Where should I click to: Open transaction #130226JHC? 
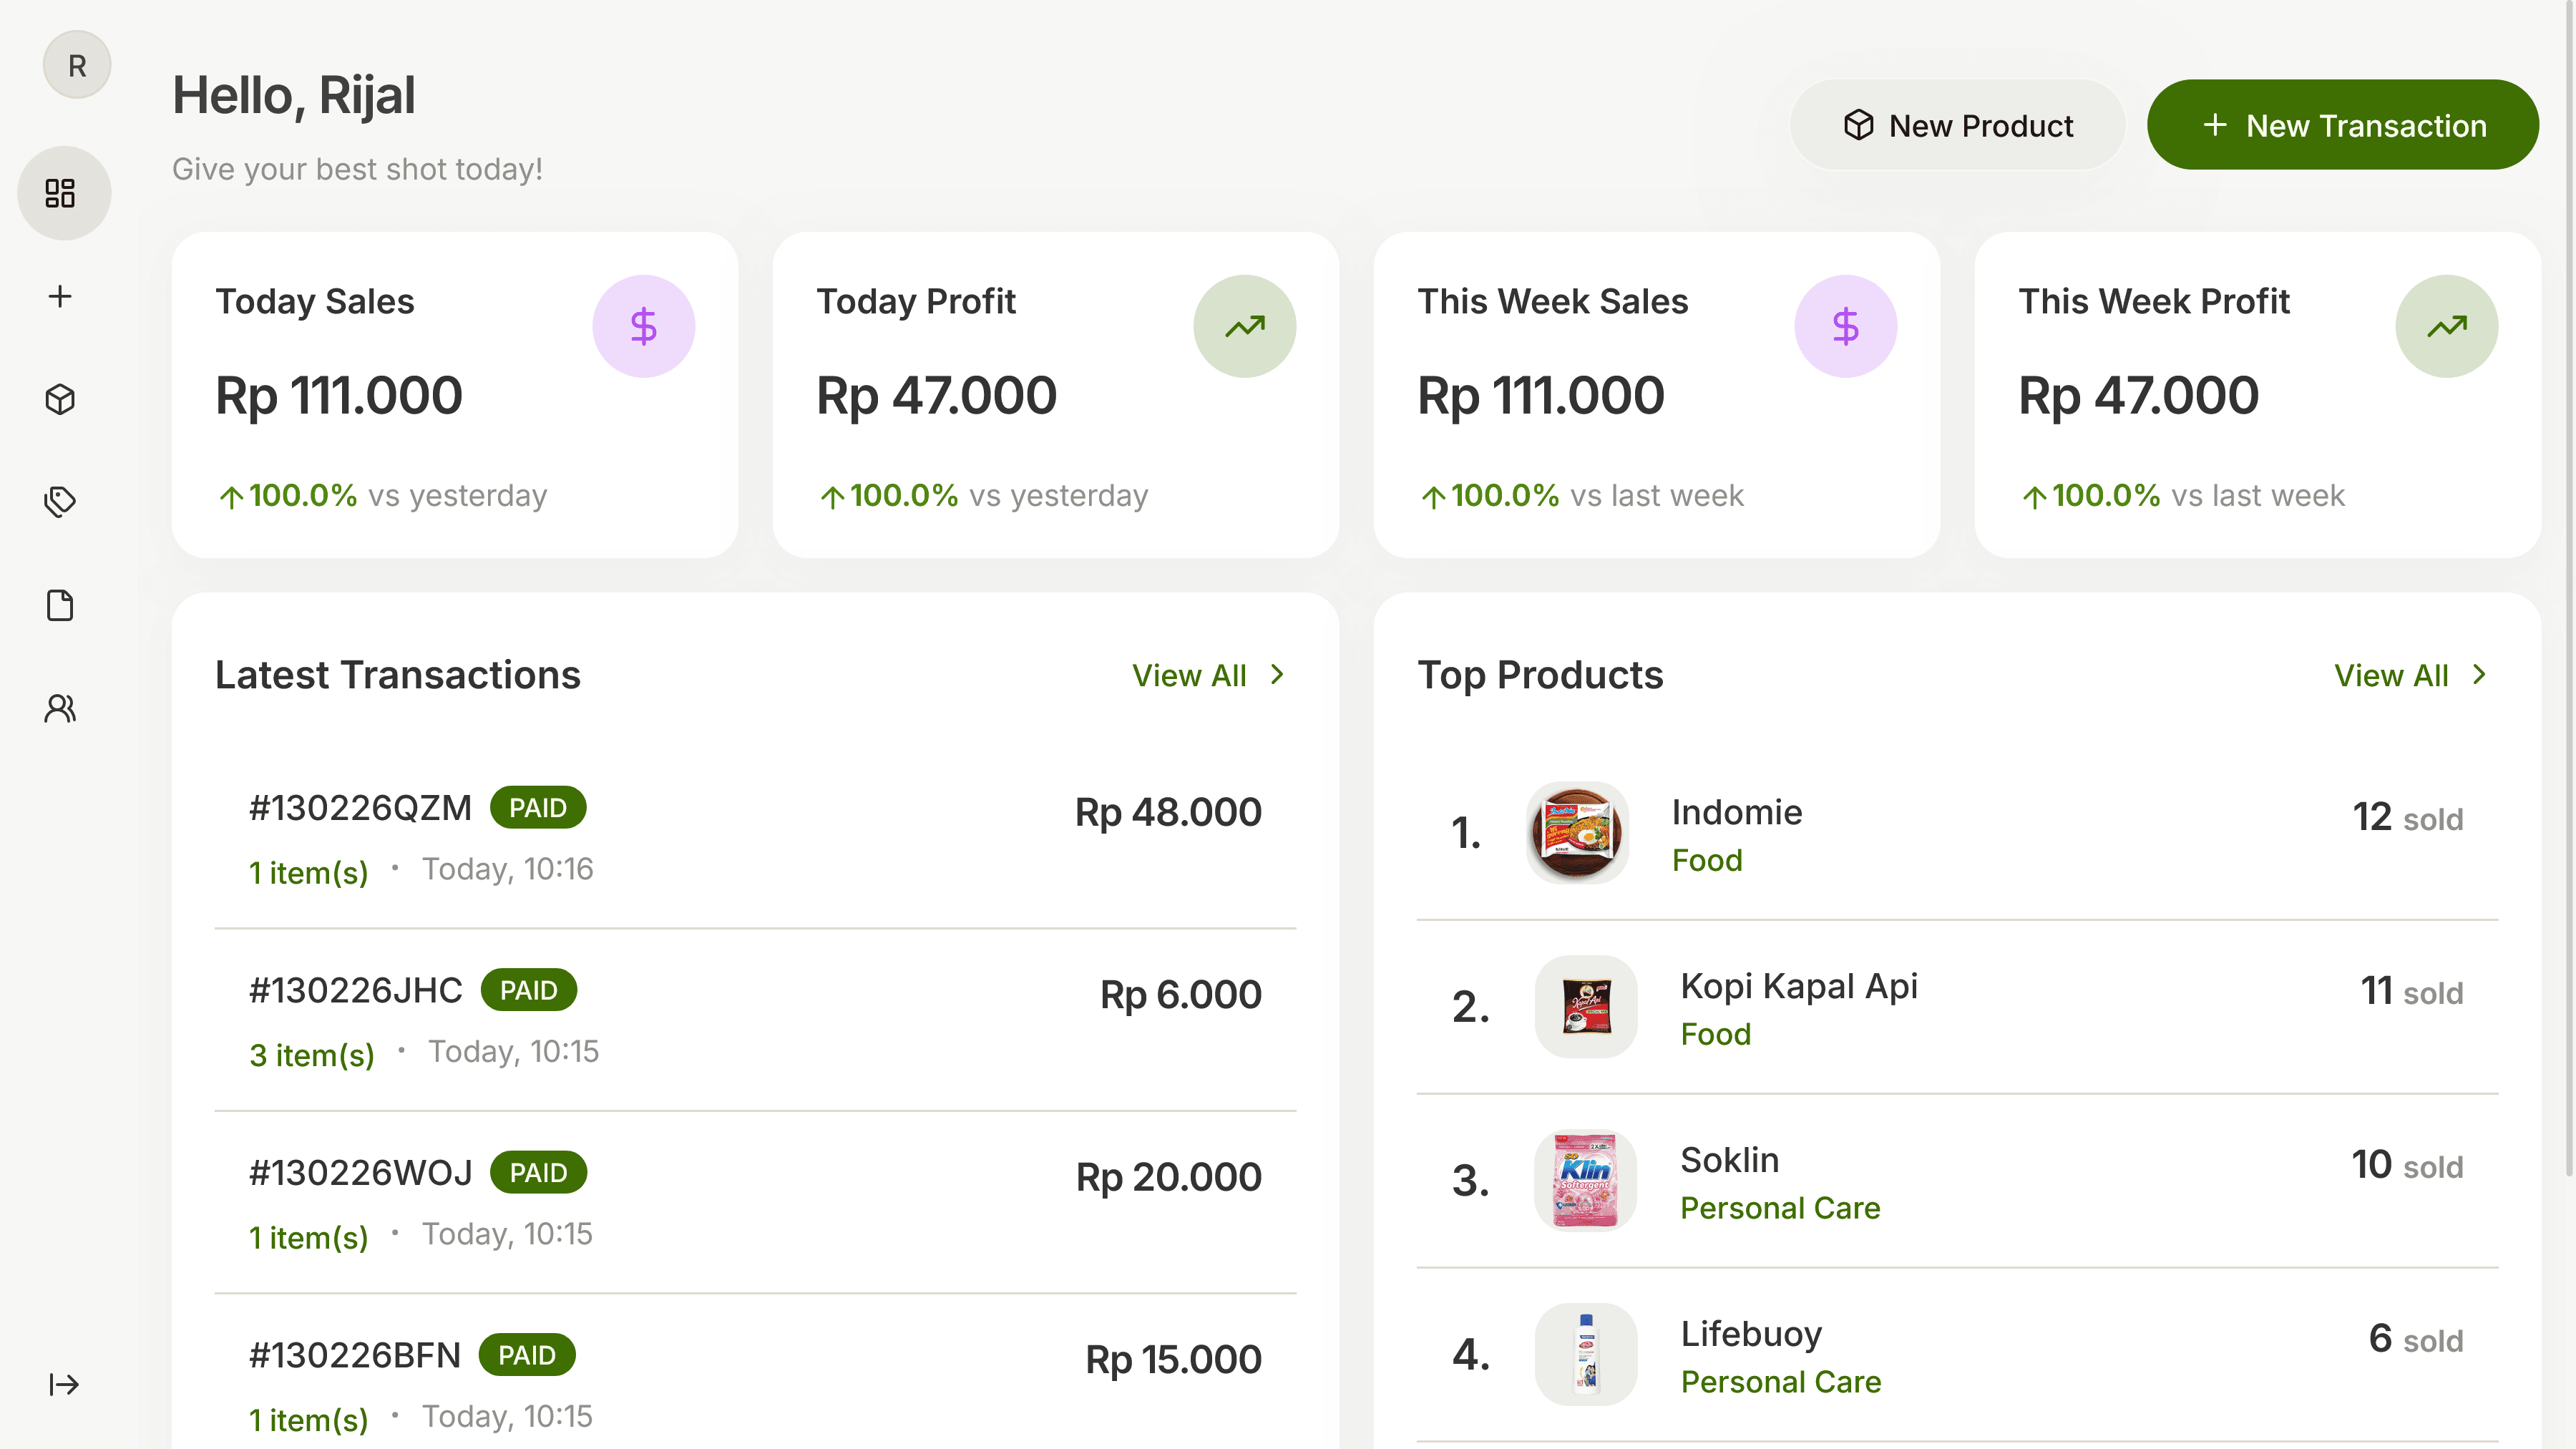click(x=355, y=990)
